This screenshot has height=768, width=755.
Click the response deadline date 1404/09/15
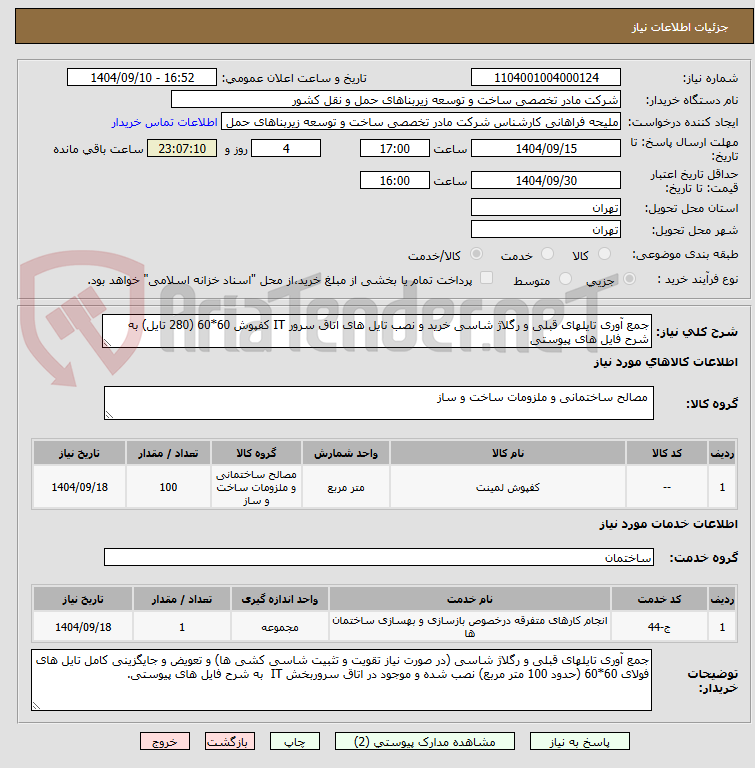click(x=546, y=148)
